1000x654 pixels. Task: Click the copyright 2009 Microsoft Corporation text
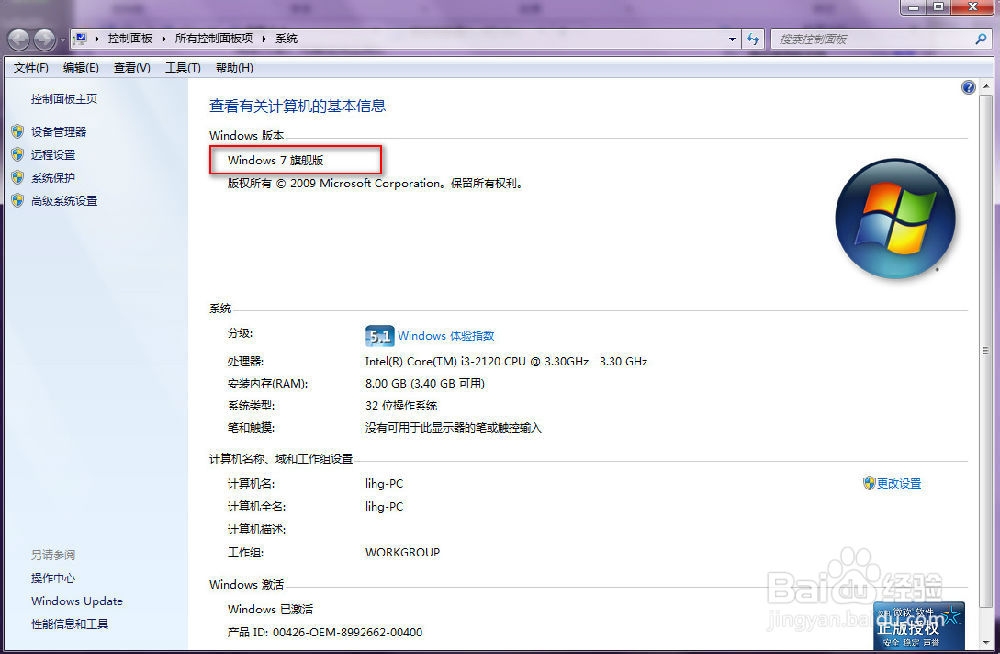(x=376, y=183)
